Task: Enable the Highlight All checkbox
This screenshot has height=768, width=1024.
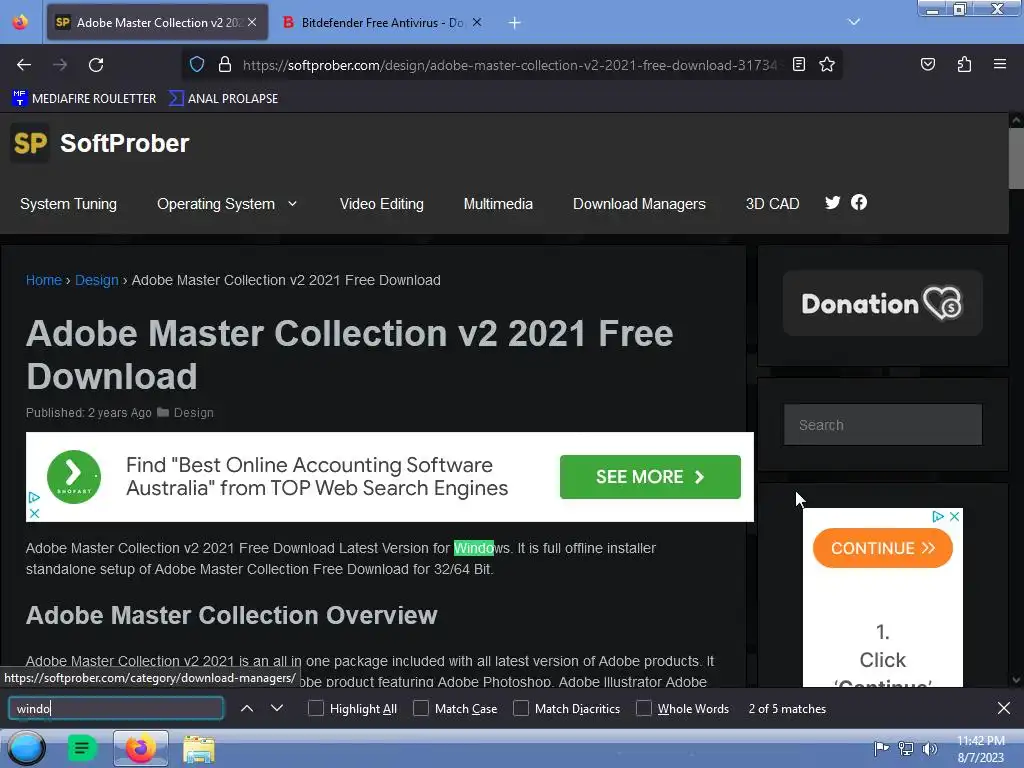Action: coord(315,708)
